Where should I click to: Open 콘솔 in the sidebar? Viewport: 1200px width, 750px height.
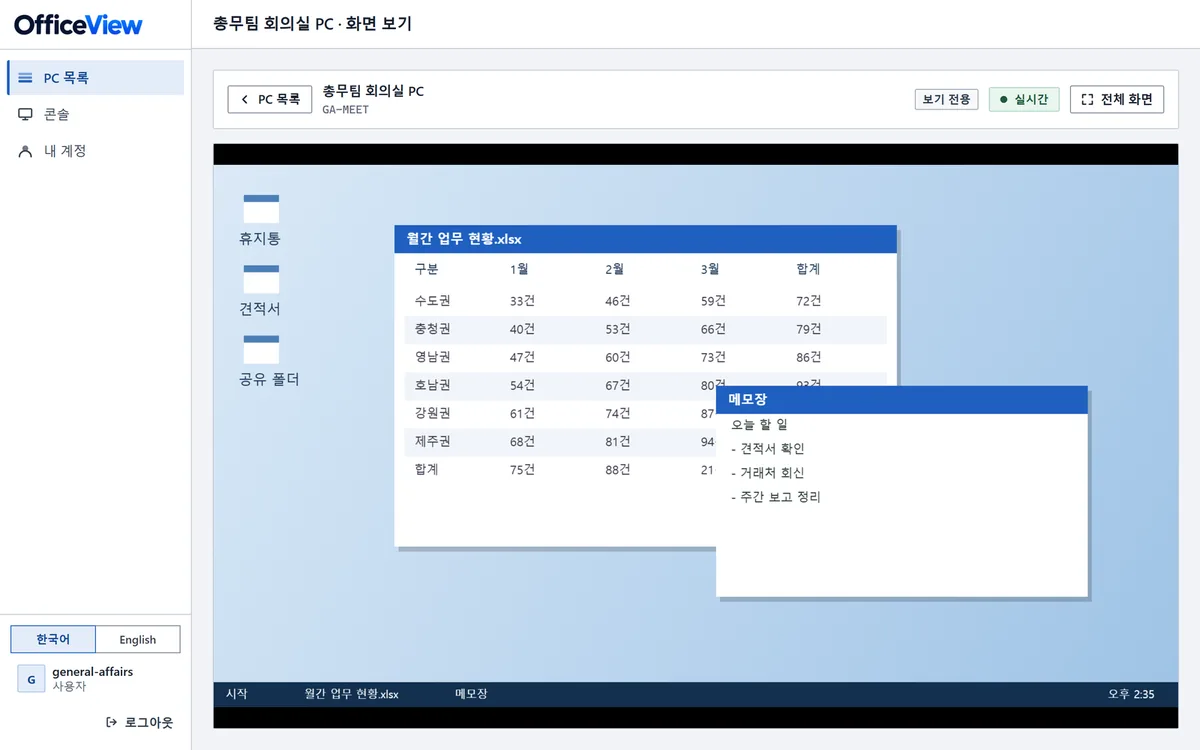95,115
